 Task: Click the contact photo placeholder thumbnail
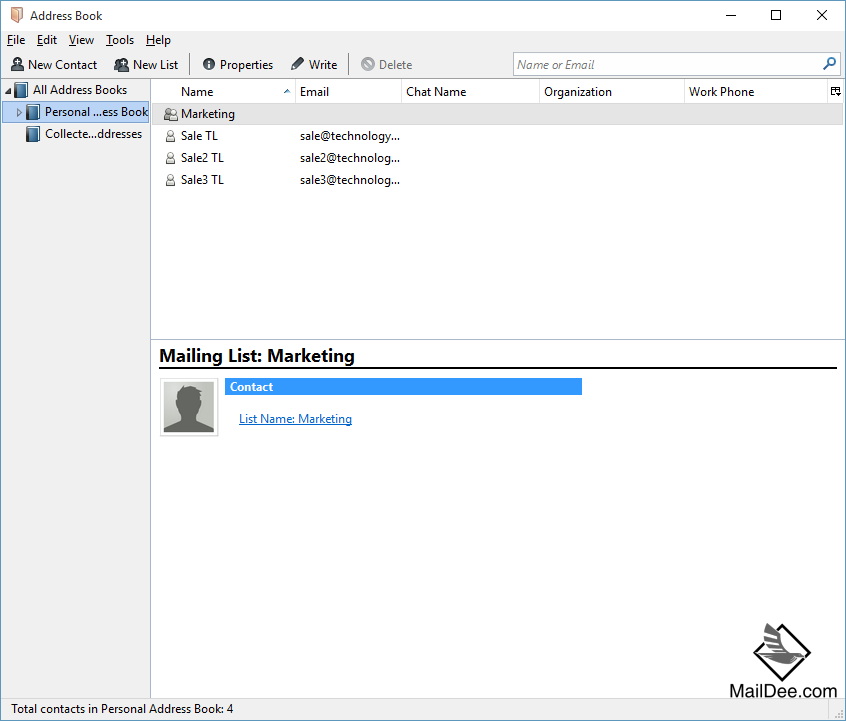click(188, 406)
